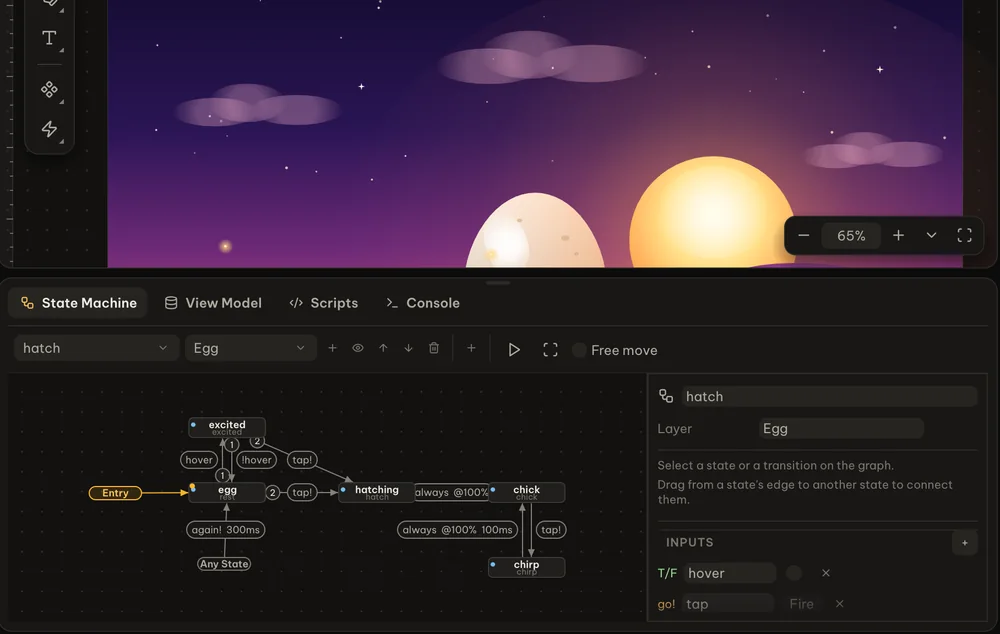1000x634 pixels.
Task: Select the components tool icon
Action: tap(49, 89)
